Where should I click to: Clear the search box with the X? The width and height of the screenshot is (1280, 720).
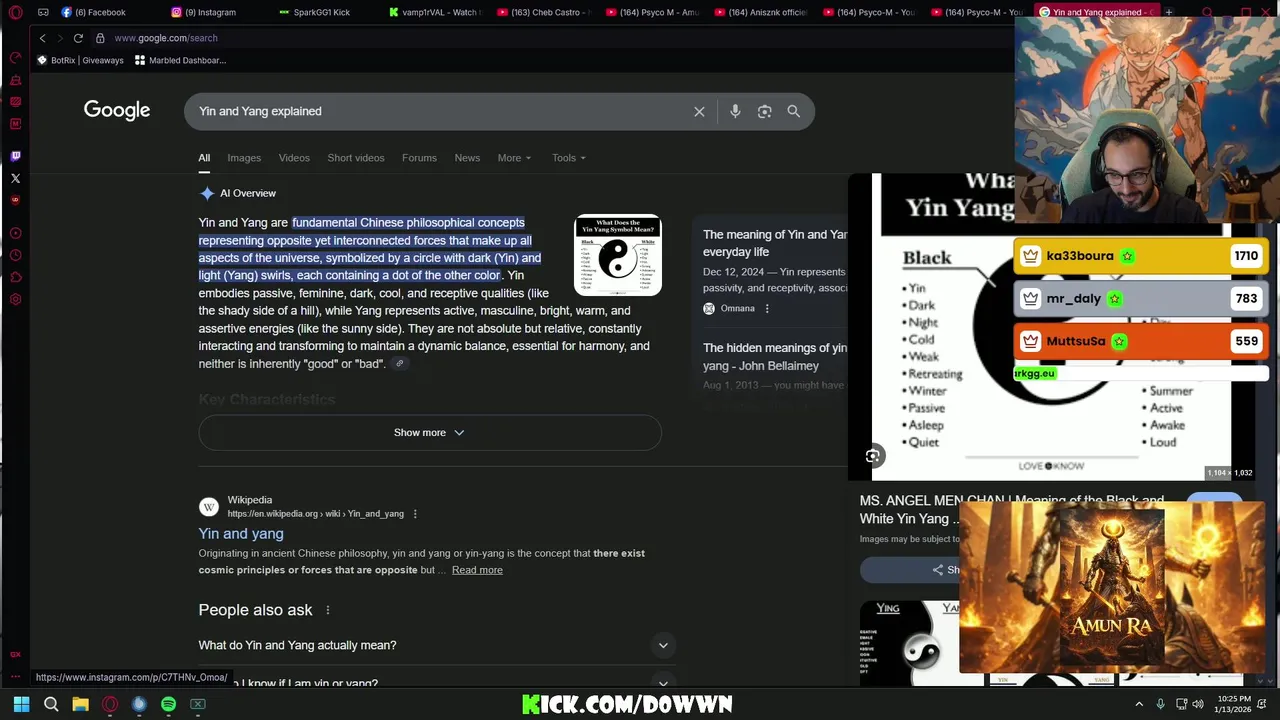tap(699, 112)
